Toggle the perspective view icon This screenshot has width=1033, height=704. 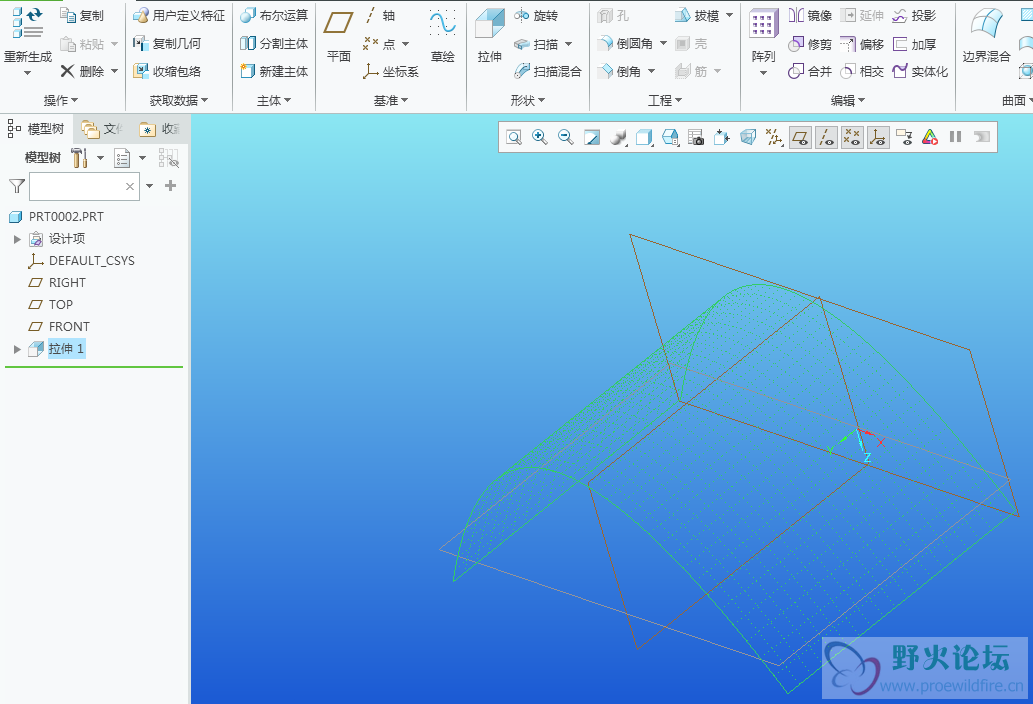[748, 137]
